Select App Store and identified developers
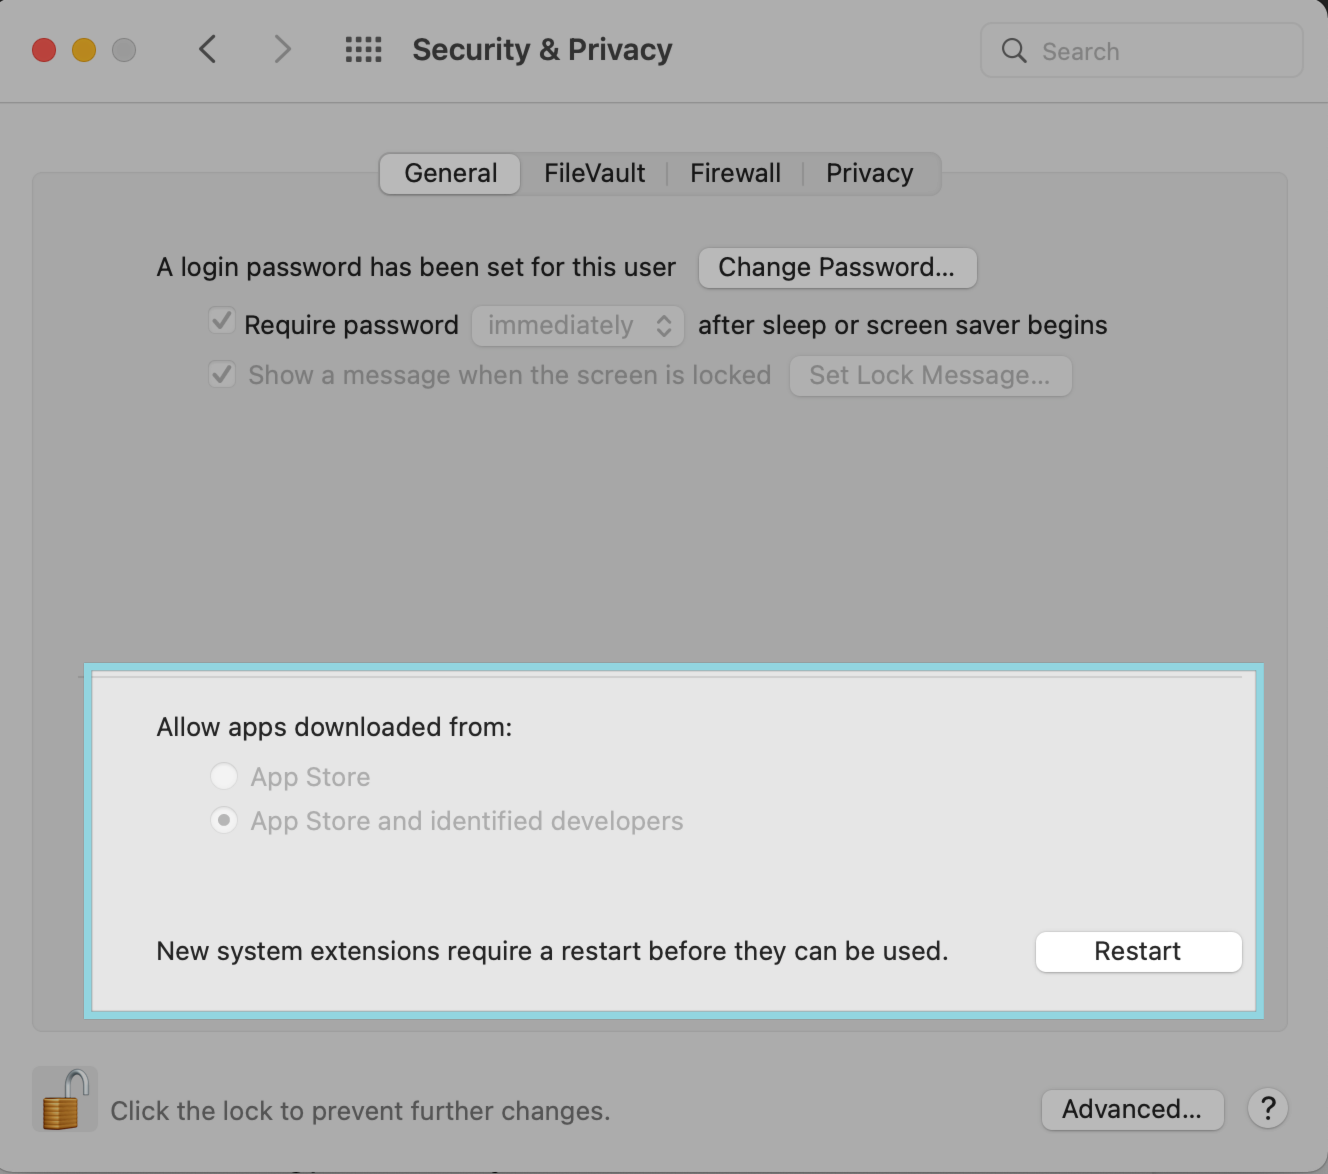This screenshot has width=1328, height=1174. click(x=224, y=821)
